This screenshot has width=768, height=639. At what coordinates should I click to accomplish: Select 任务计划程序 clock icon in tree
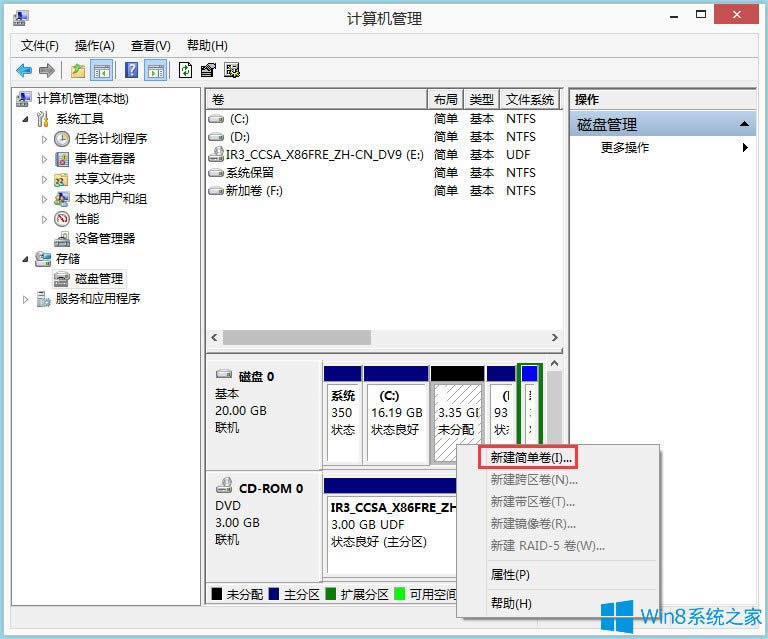[62, 139]
